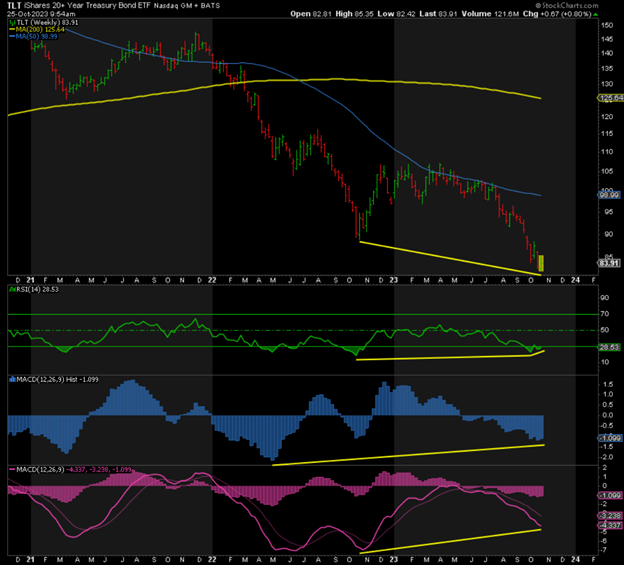Click the MACD(12,26,9) Hist -1.099 panel label

pyautogui.click(x=57, y=380)
